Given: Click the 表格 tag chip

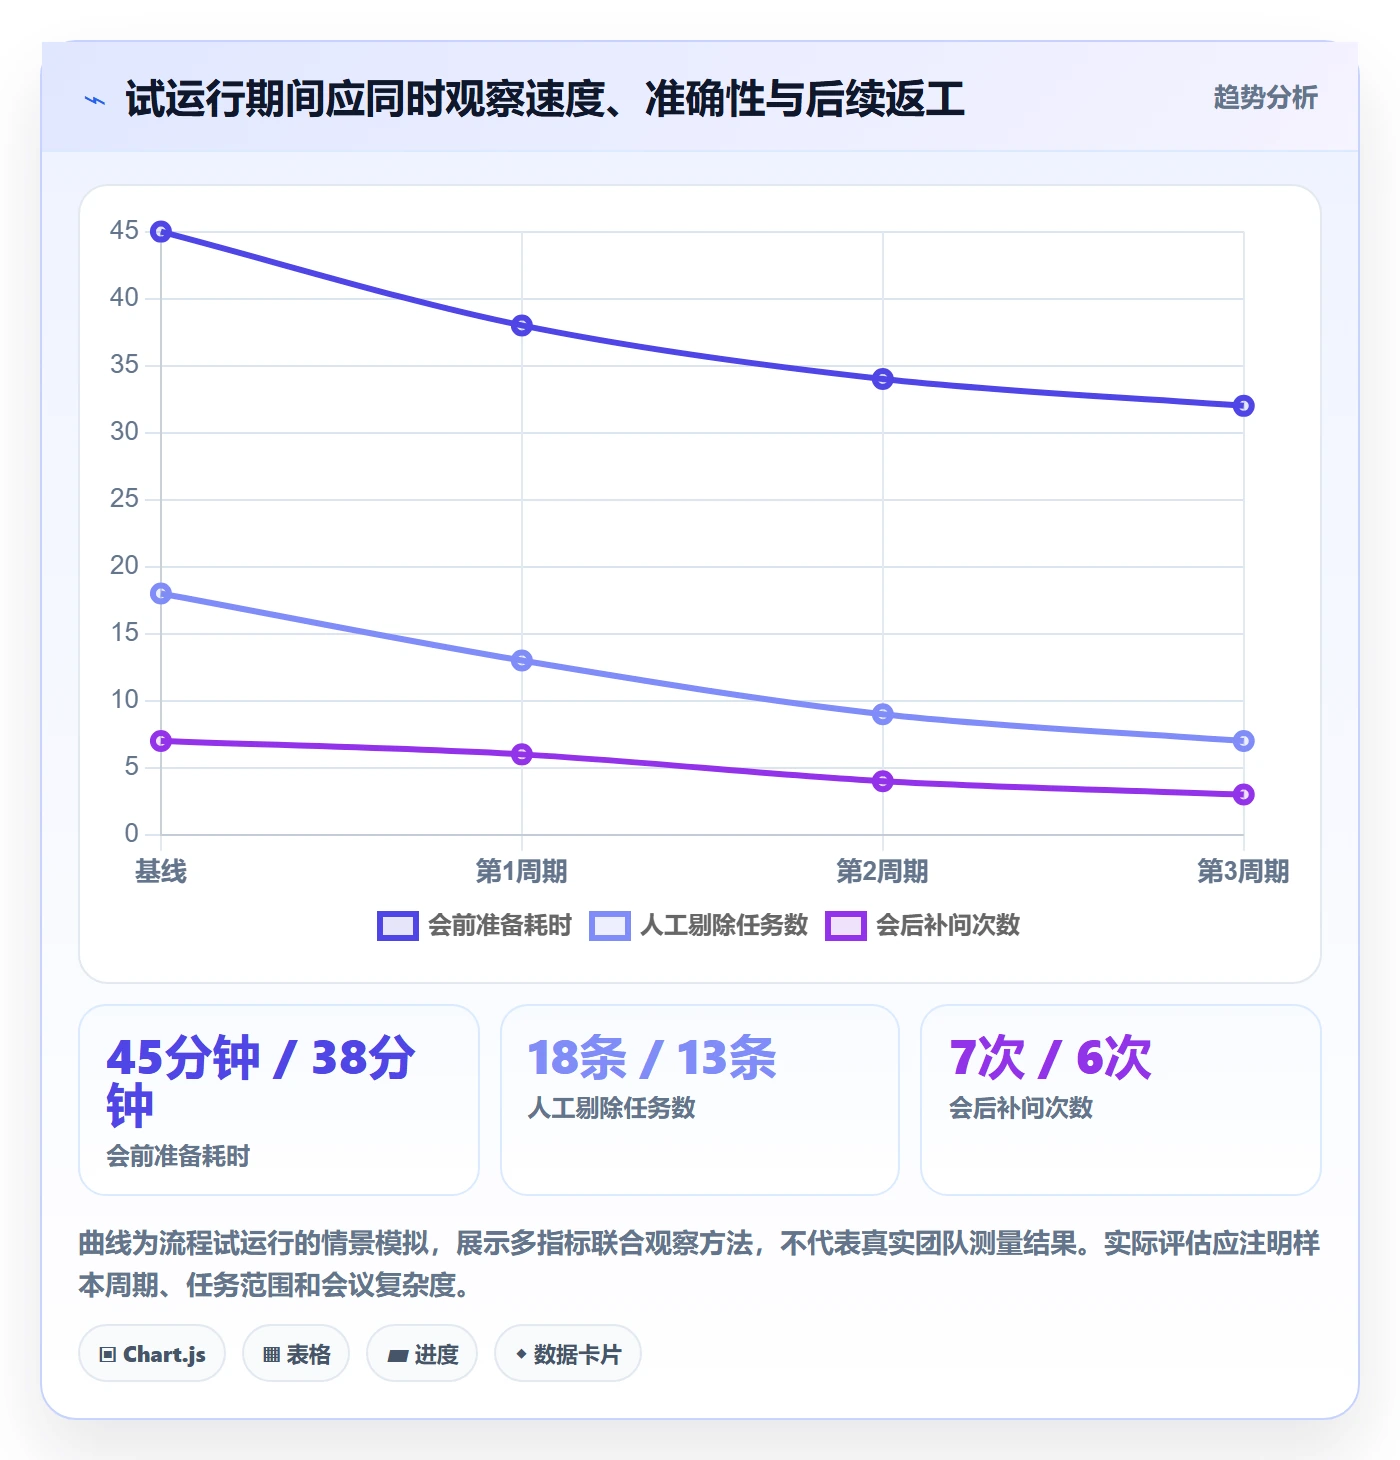Looking at the screenshot, I should [296, 1354].
